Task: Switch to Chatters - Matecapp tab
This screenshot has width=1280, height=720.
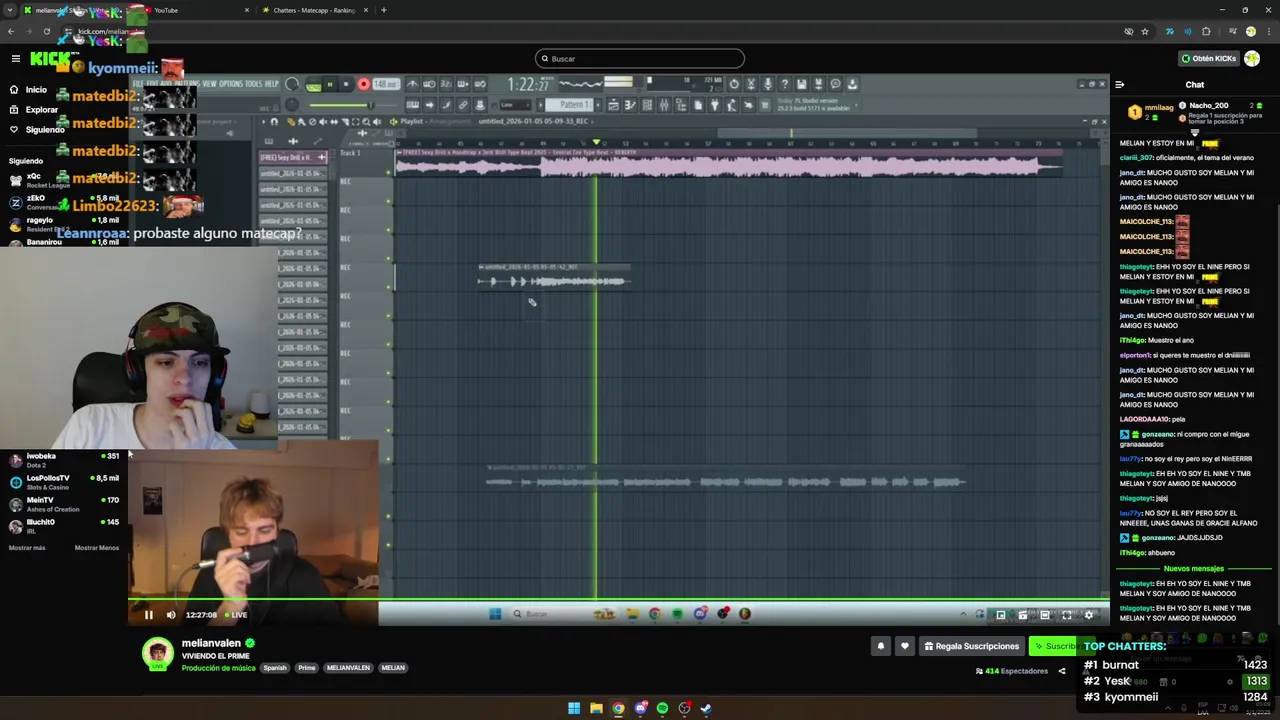Action: [314, 10]
